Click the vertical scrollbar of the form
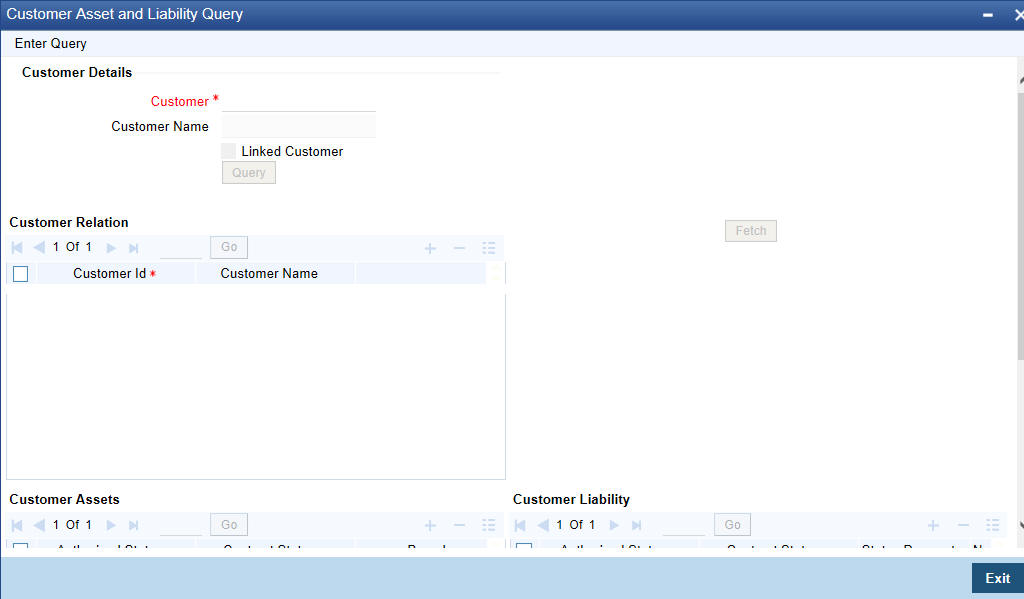 [x=1020, y=225]
